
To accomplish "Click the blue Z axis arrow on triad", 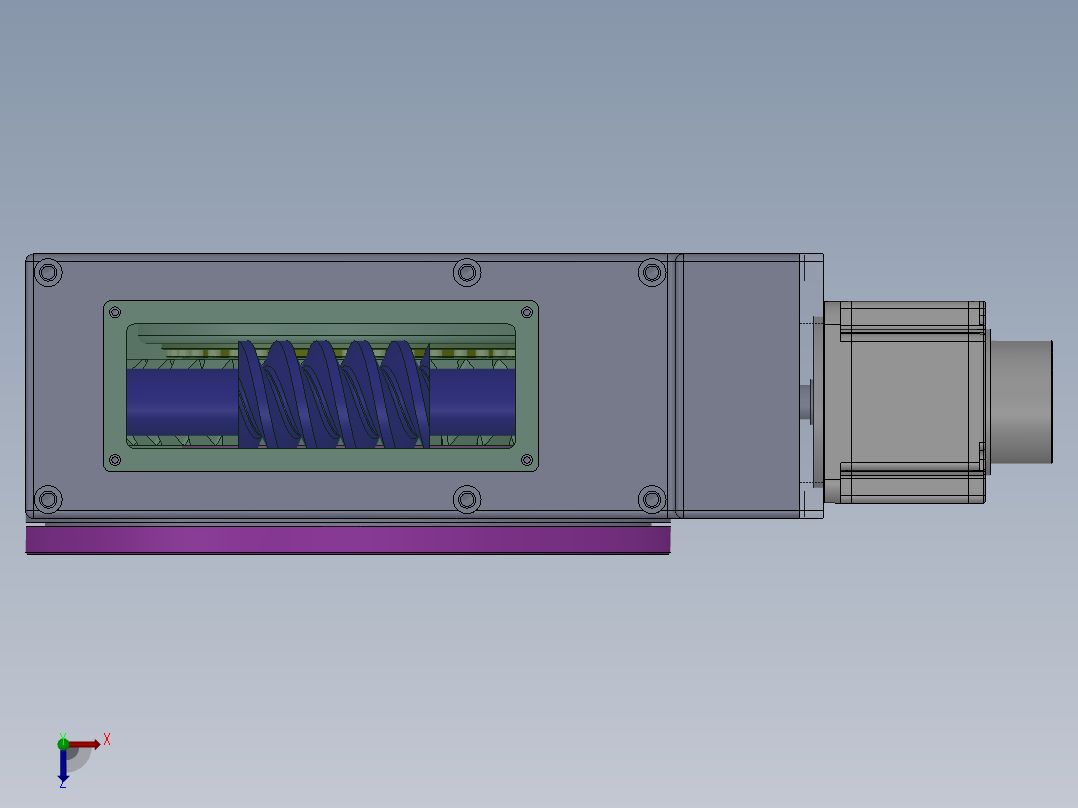I will [63, 765].
